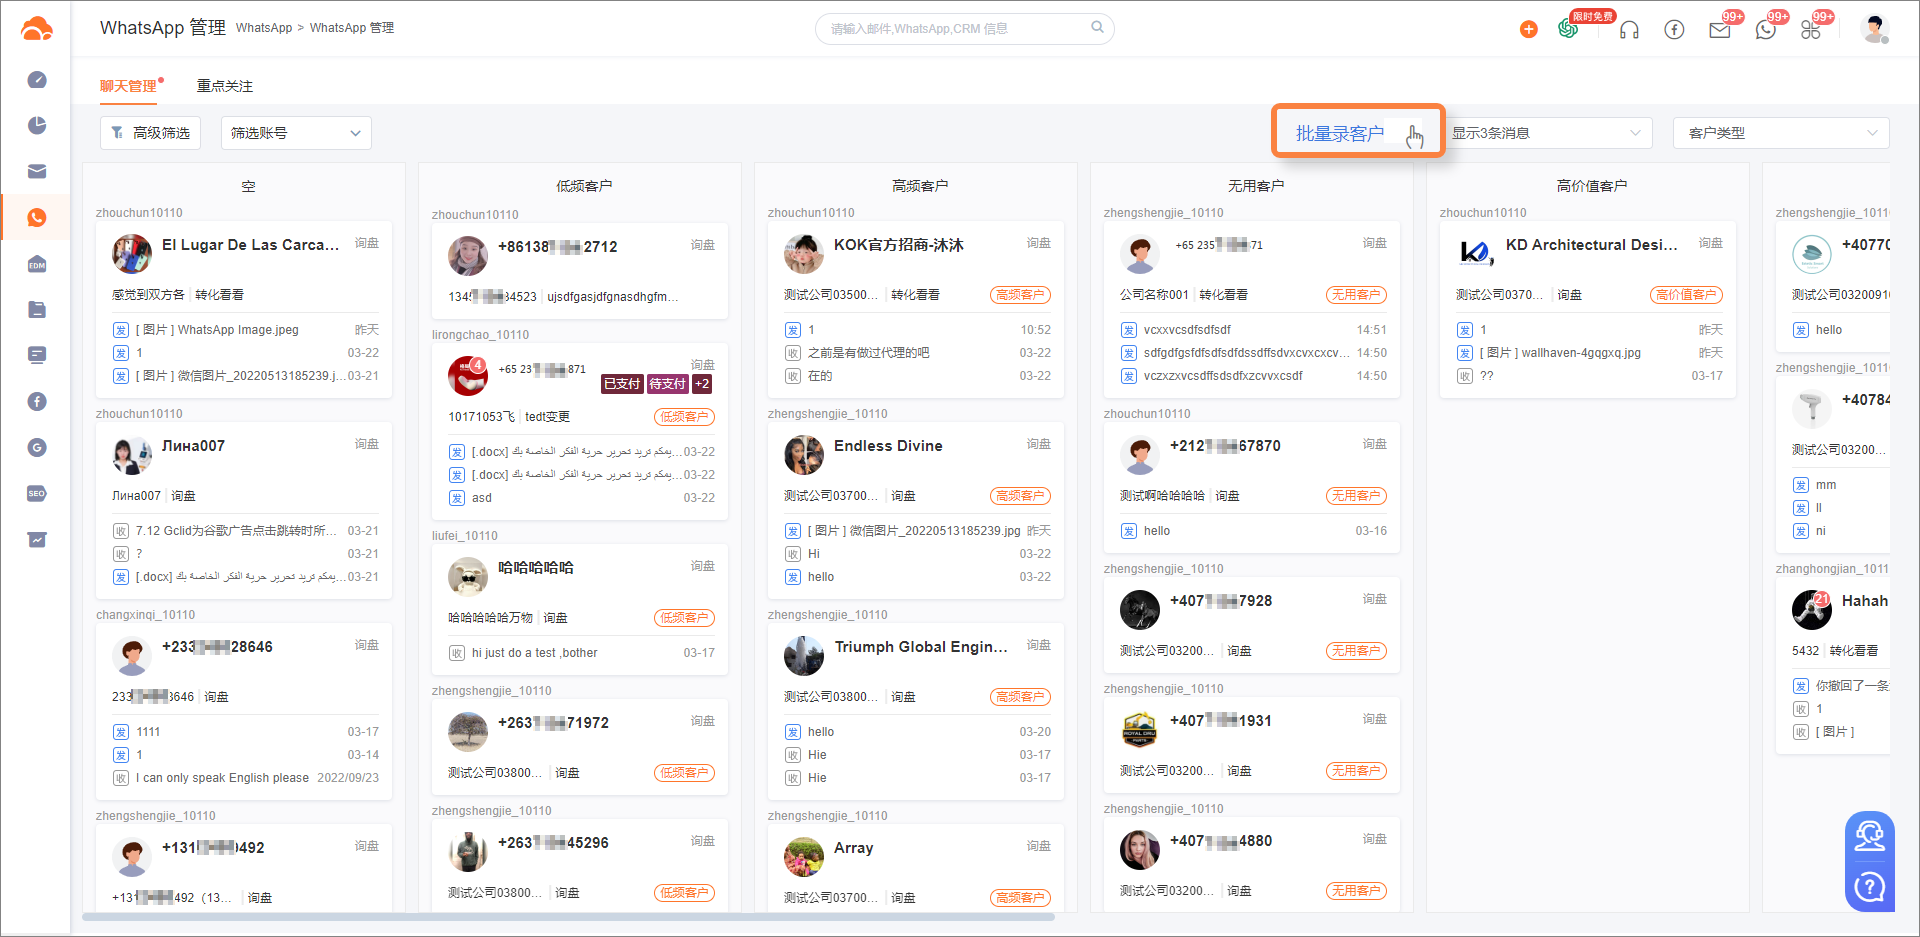Open message wallhaven-4gqgxq.jpg
1920x937 pixels.
[1560, 353]
